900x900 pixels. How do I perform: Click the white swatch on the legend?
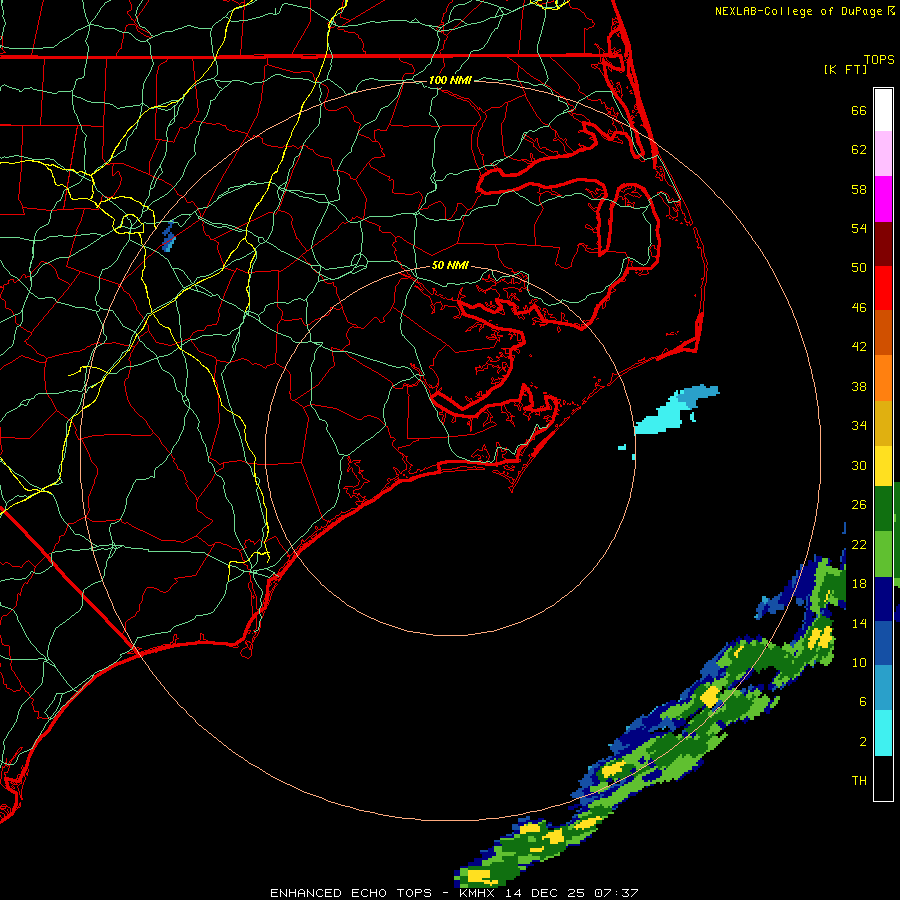[883, 110]
